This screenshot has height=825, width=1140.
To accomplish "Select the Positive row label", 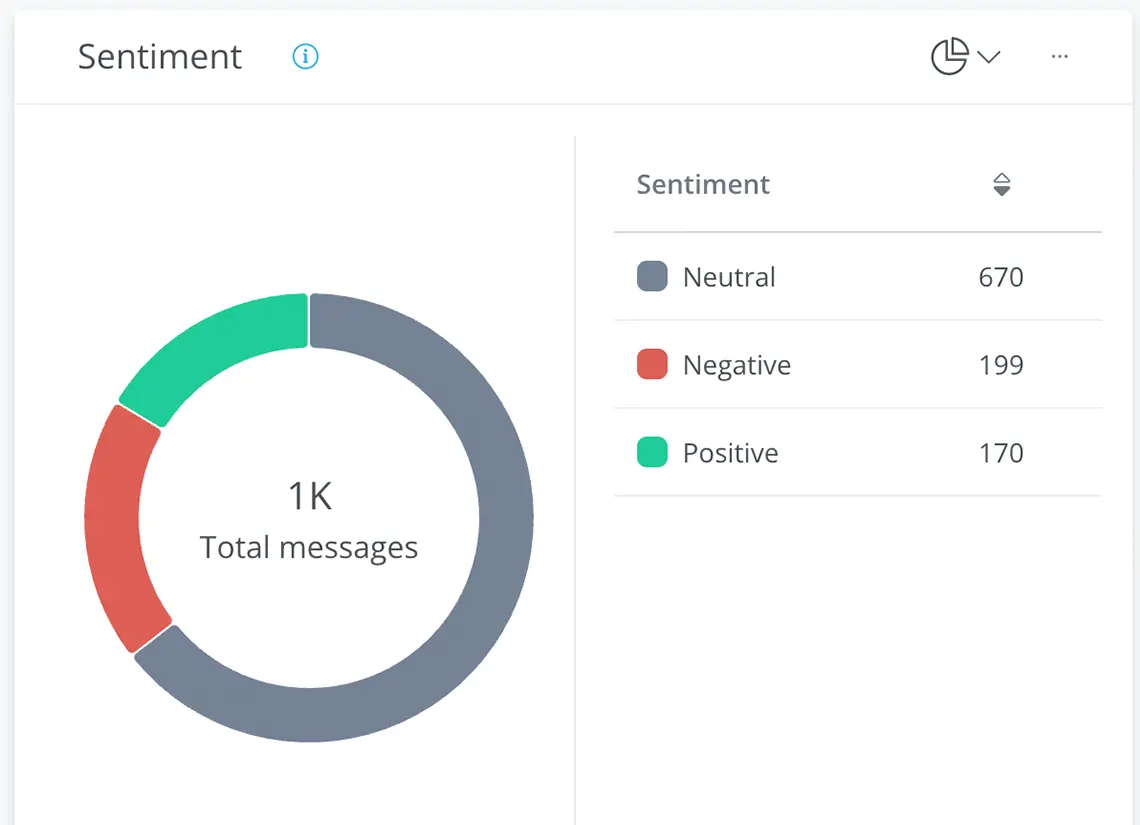I will pyautogui.click(x=731, y=453).
